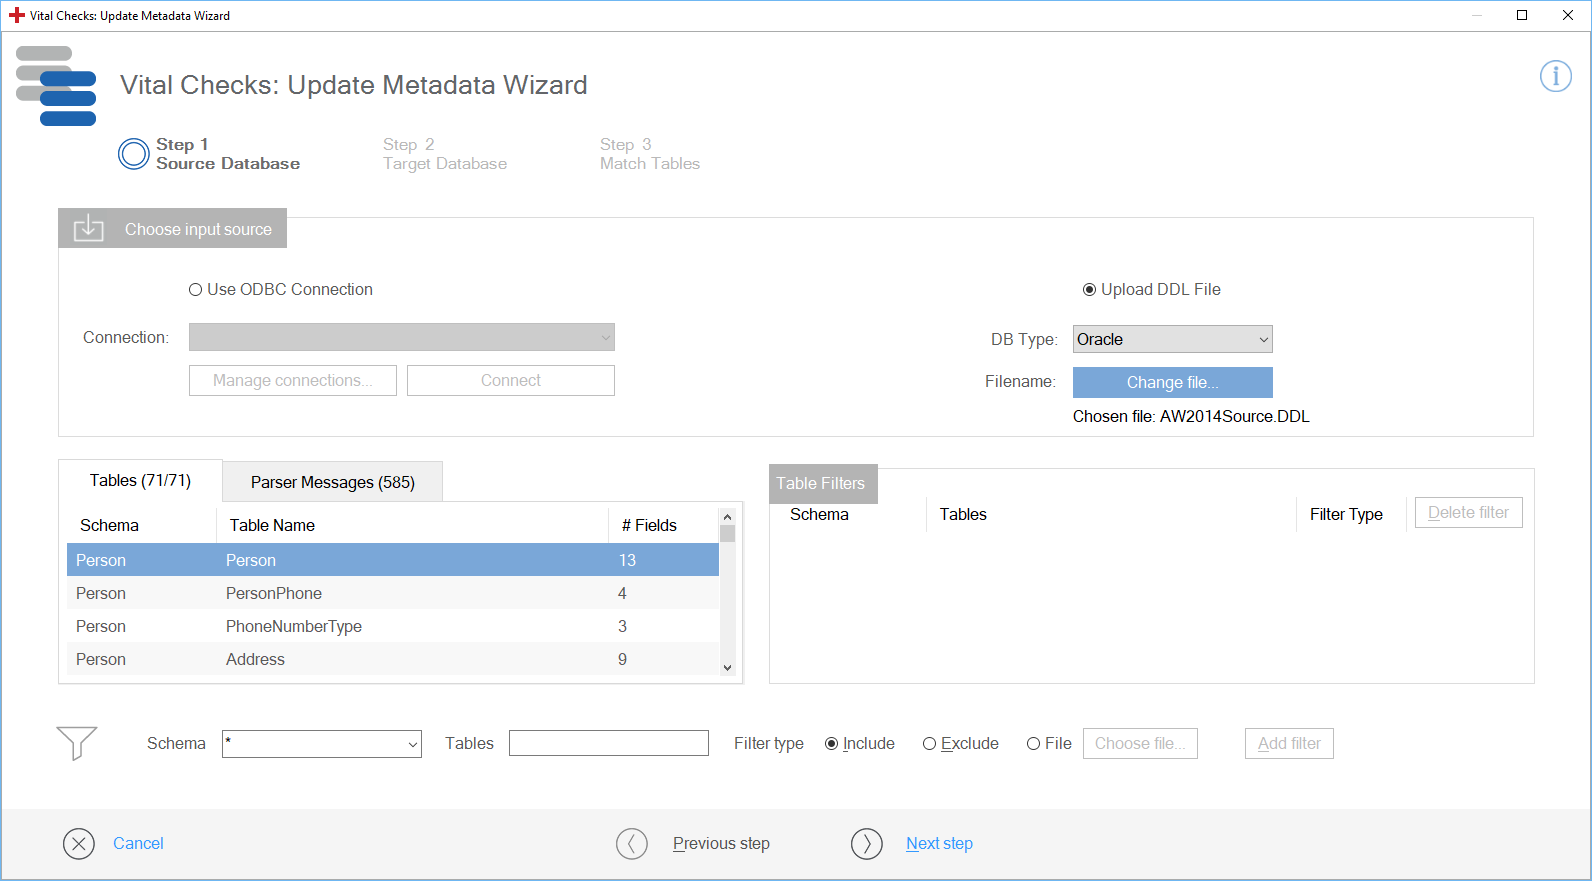The height and width of the screenshot is (881, 1592).
Task: Switch to the Parser Messages (585) tab
Action: [332, 482]
